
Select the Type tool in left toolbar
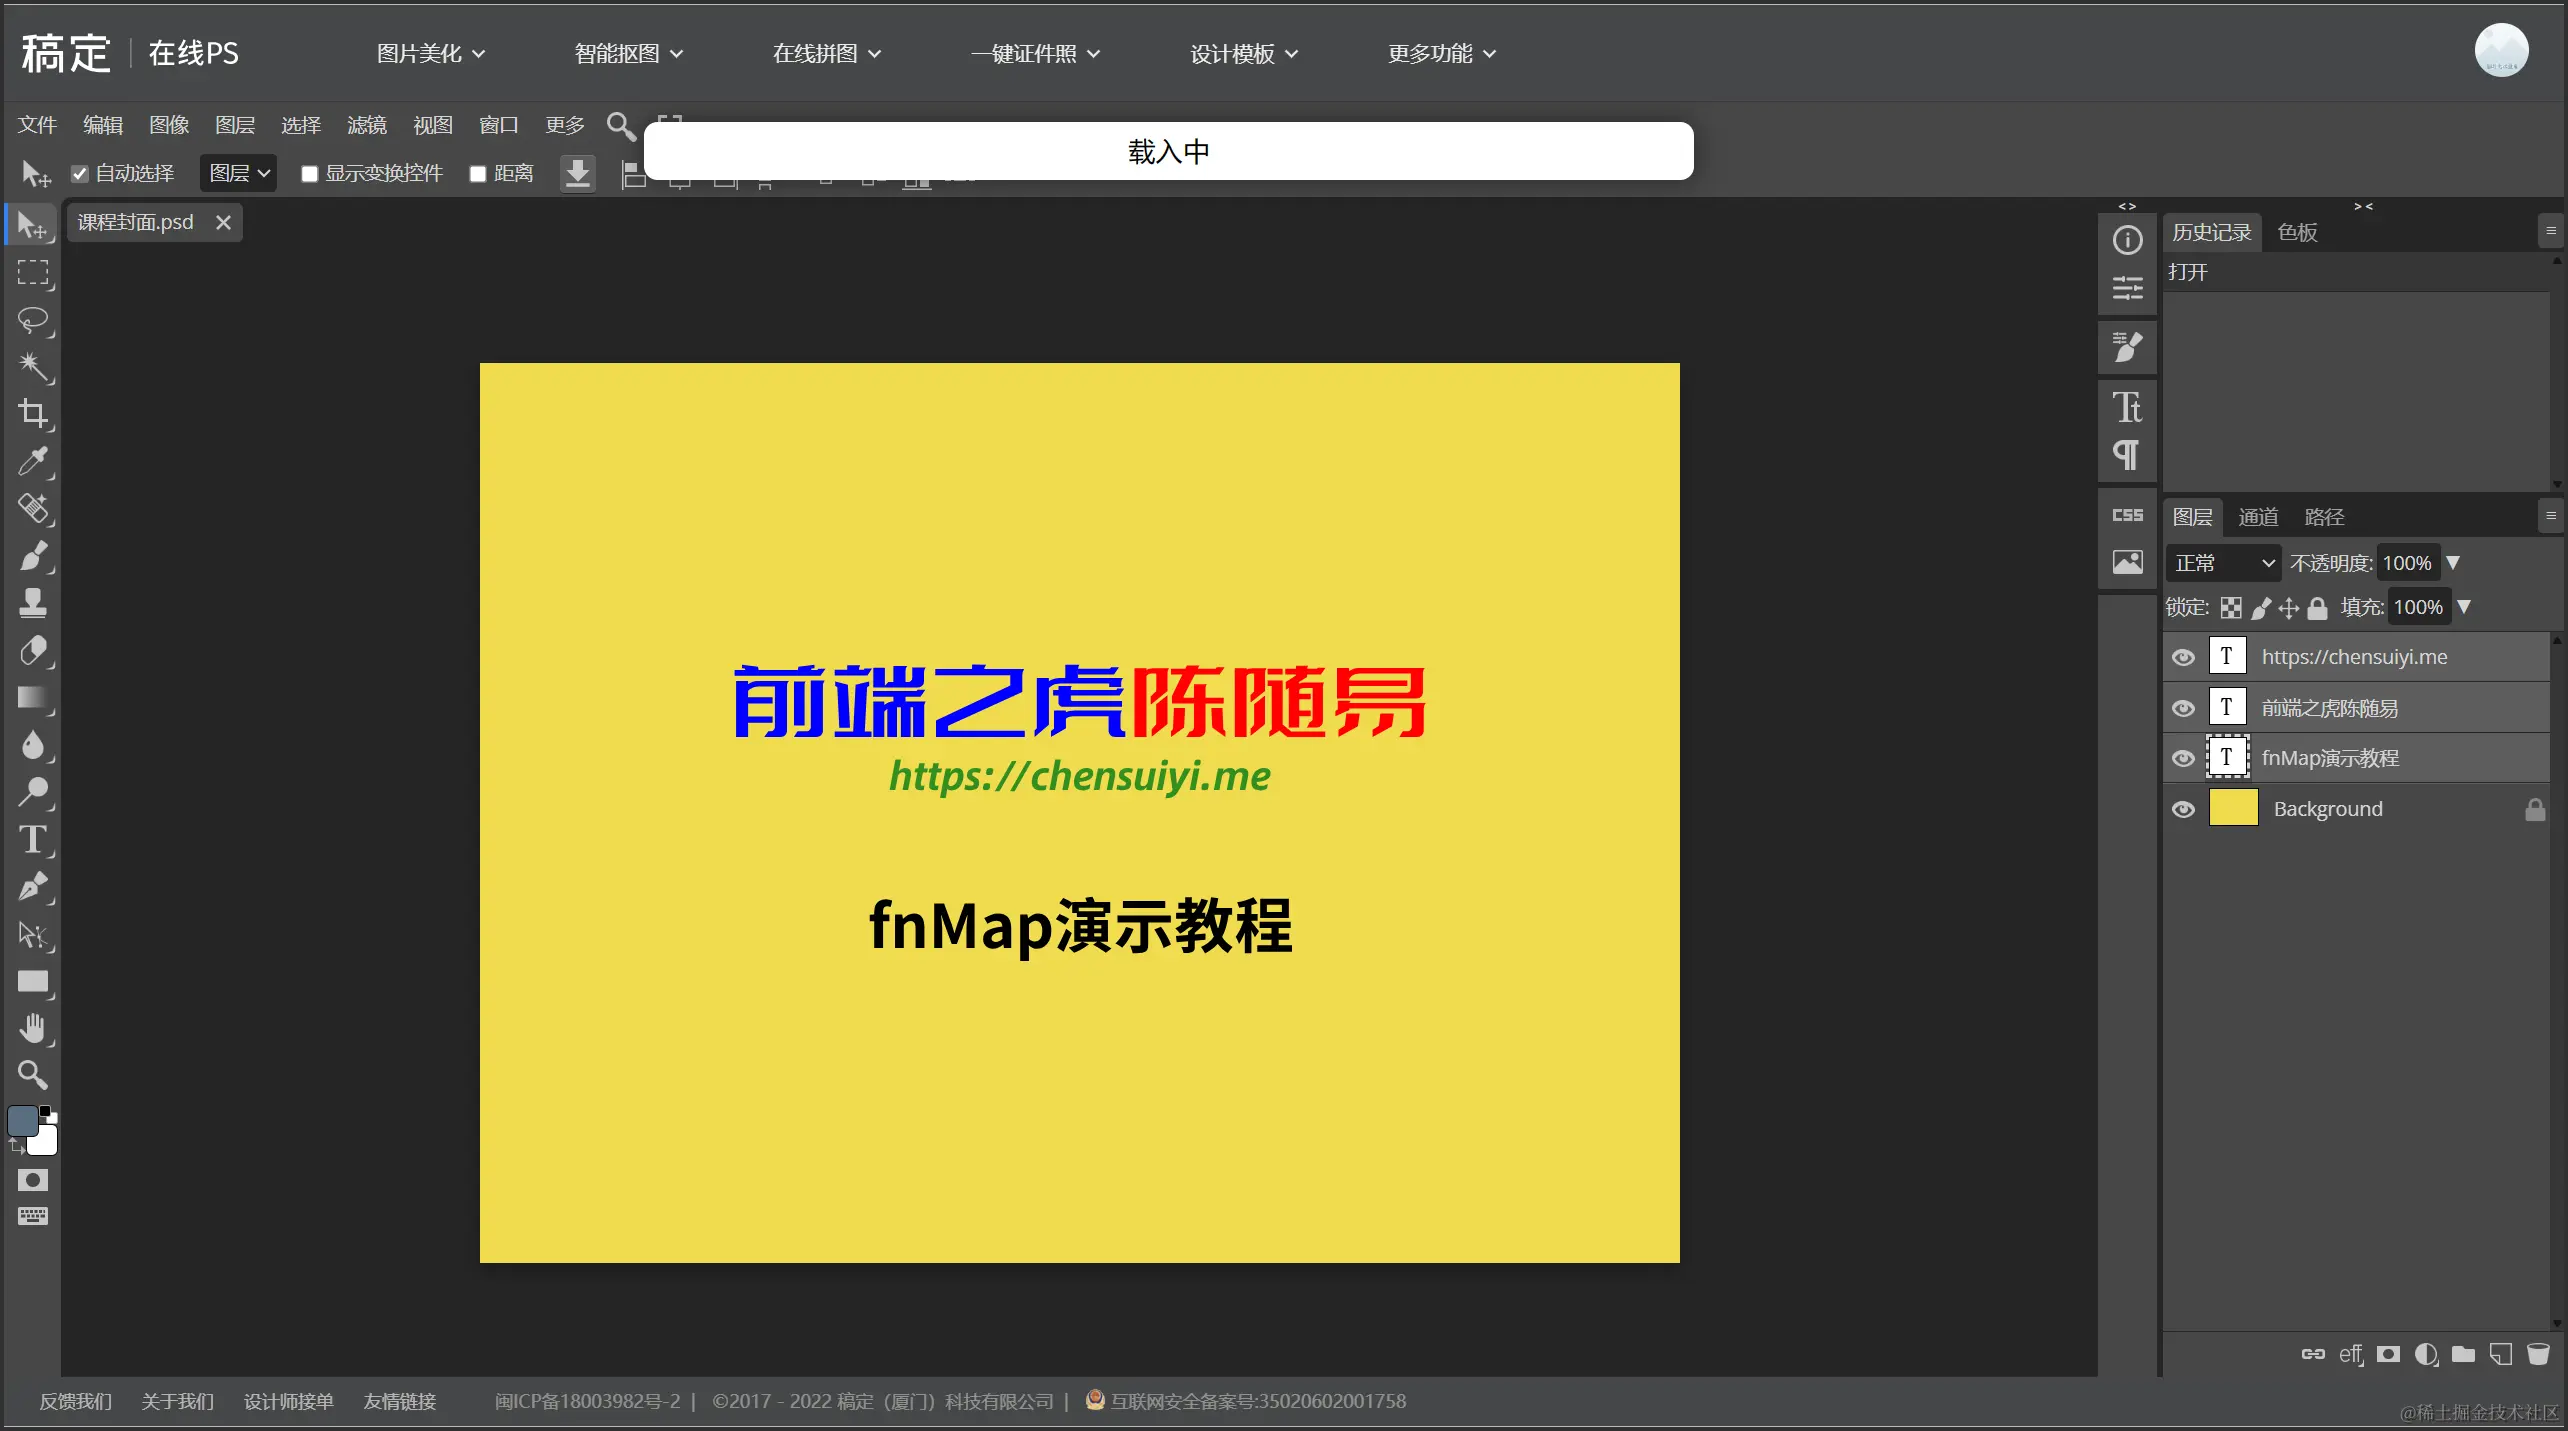(x=33, y=839)
